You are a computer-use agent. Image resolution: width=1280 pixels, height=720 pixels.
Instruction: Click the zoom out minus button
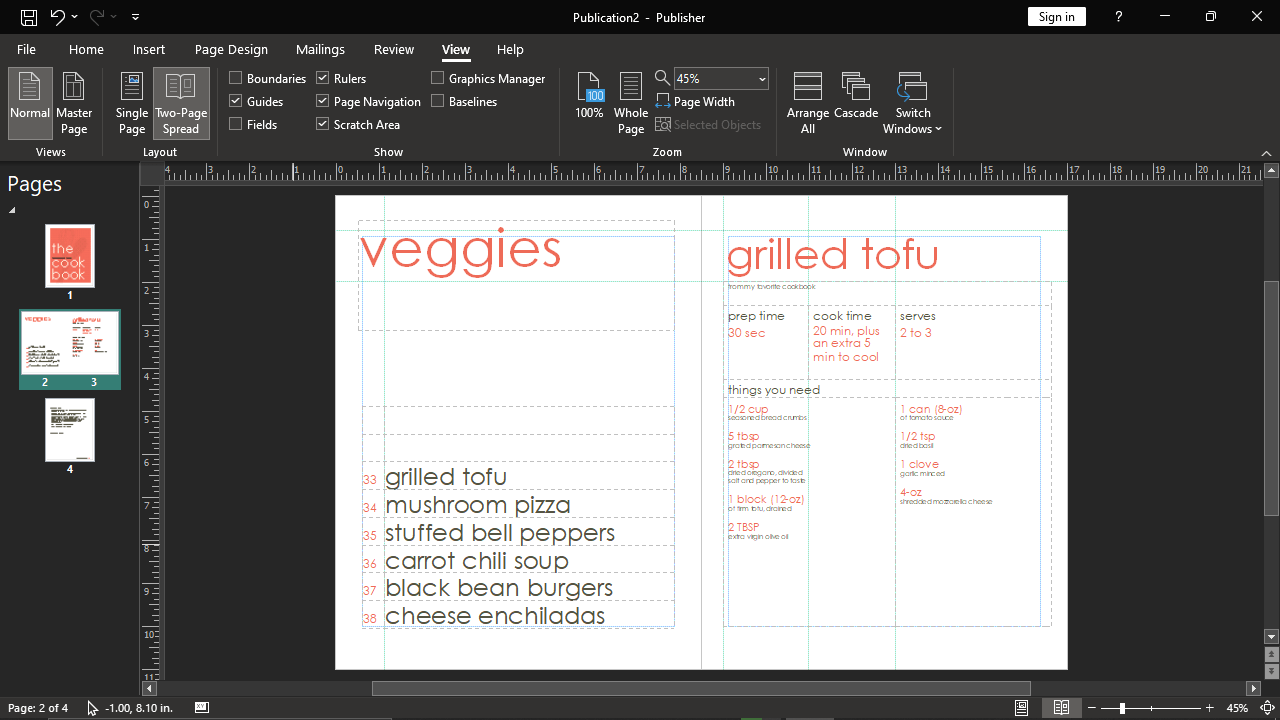point(1092,708)
